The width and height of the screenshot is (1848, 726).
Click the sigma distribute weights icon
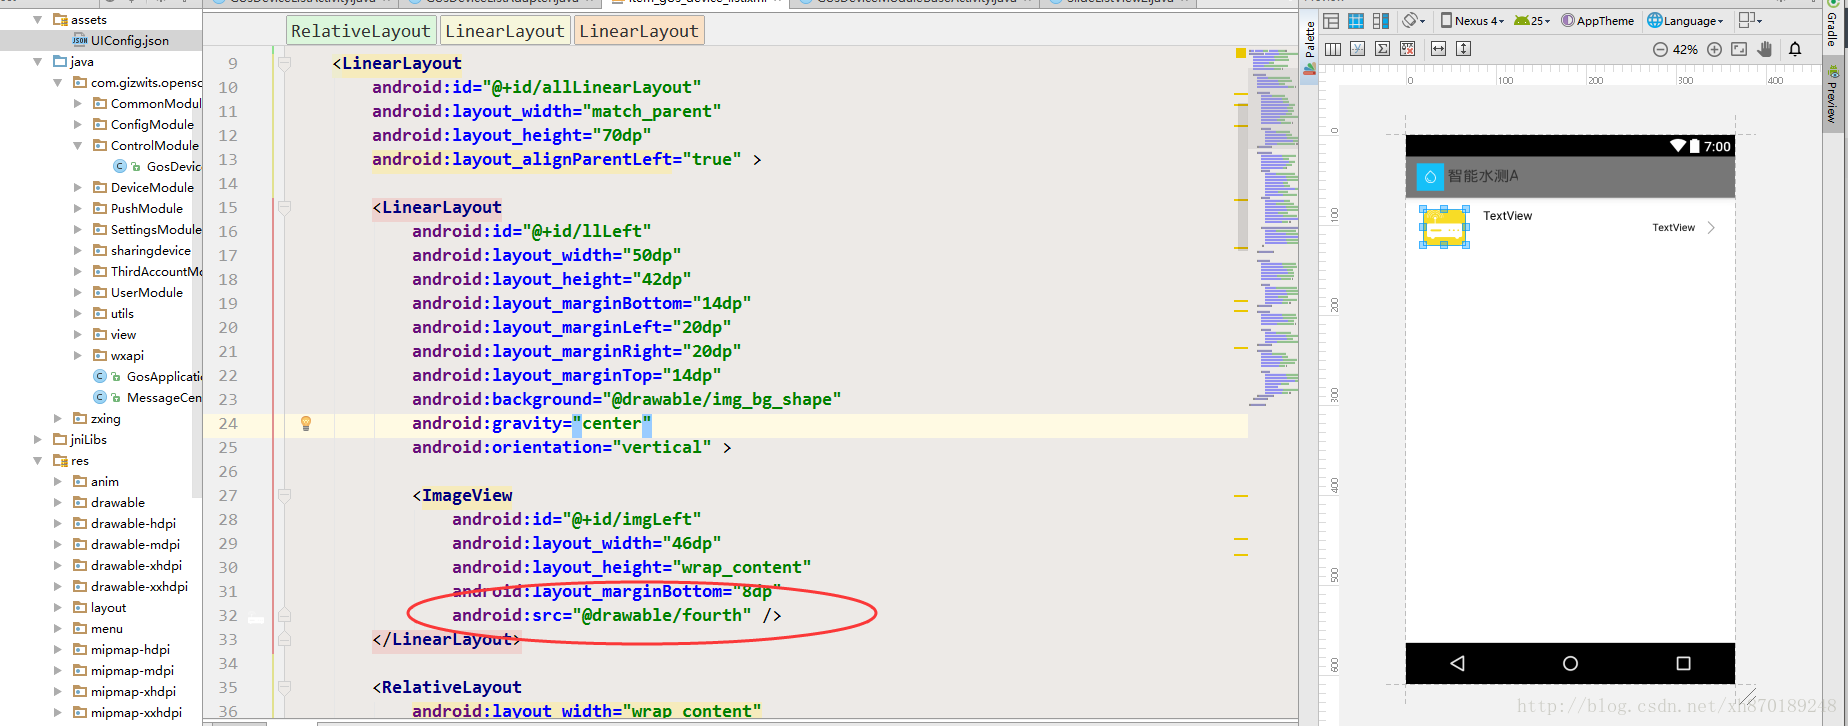point(1382,49)
